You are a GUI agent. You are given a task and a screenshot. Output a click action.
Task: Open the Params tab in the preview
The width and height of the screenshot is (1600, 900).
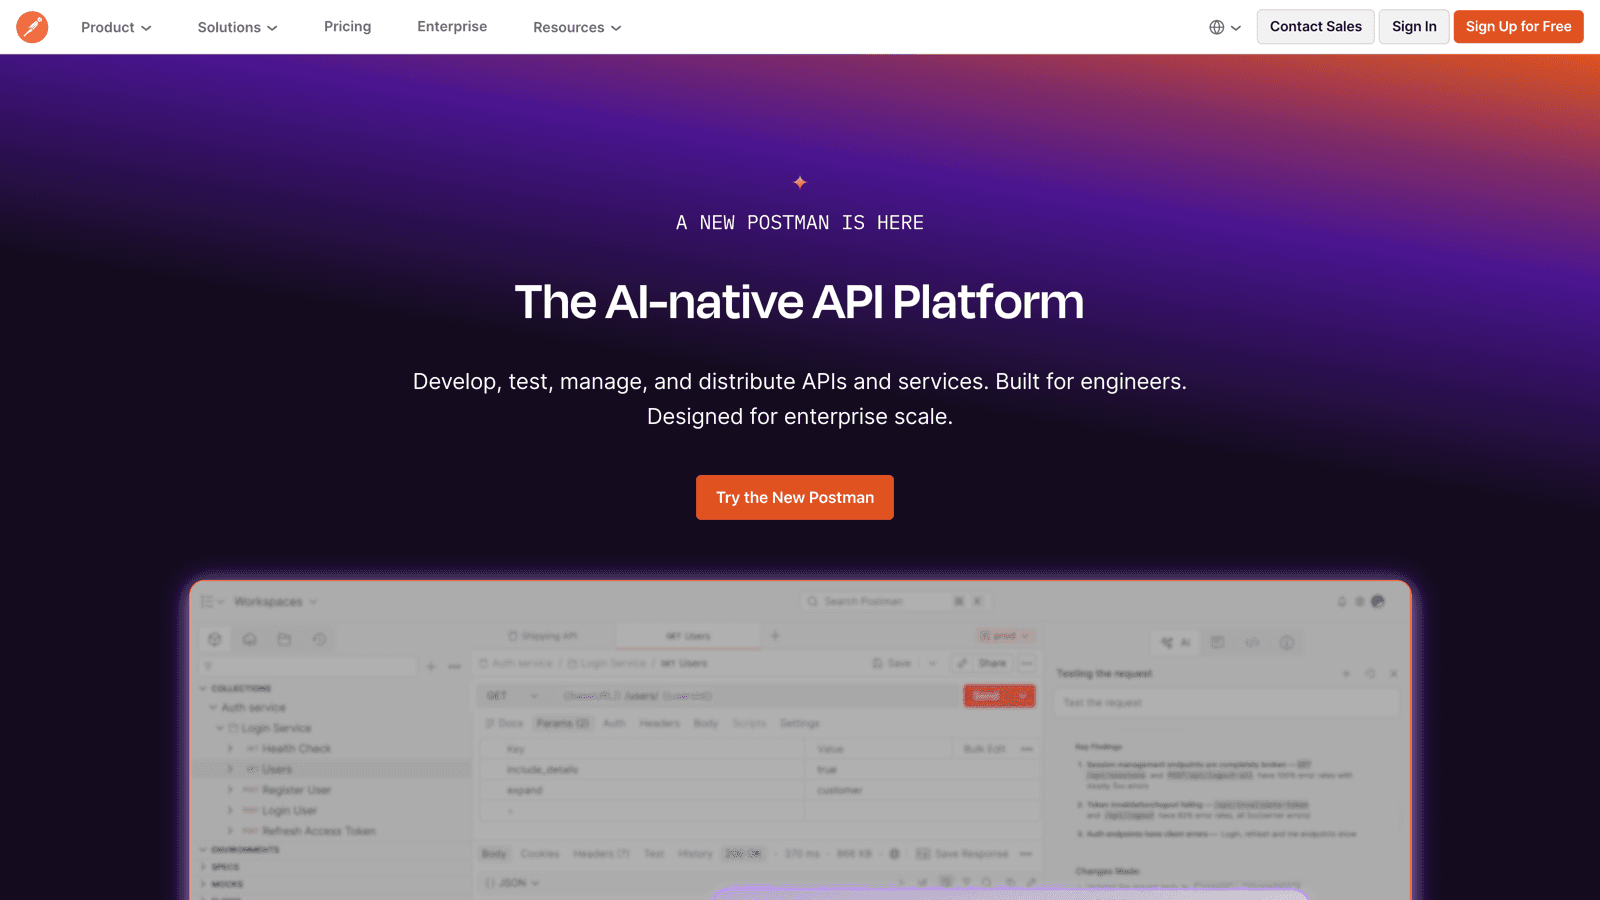[563, 723]
